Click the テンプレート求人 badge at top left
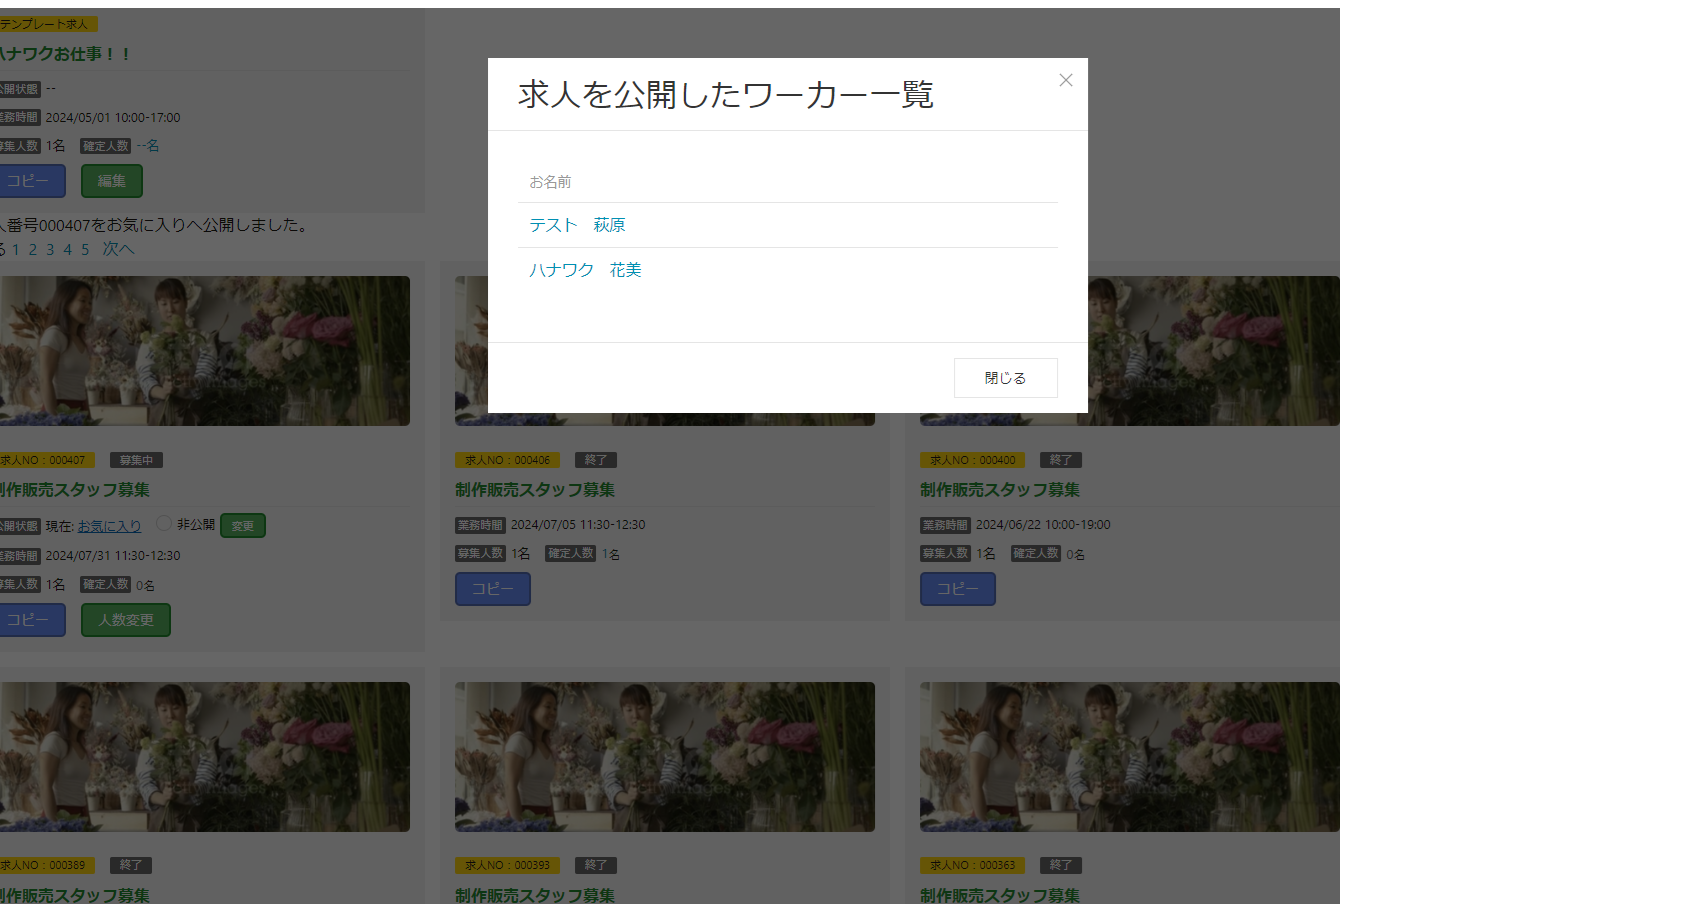The width and height of the screenshot is (1685, 904). (48, 23)
